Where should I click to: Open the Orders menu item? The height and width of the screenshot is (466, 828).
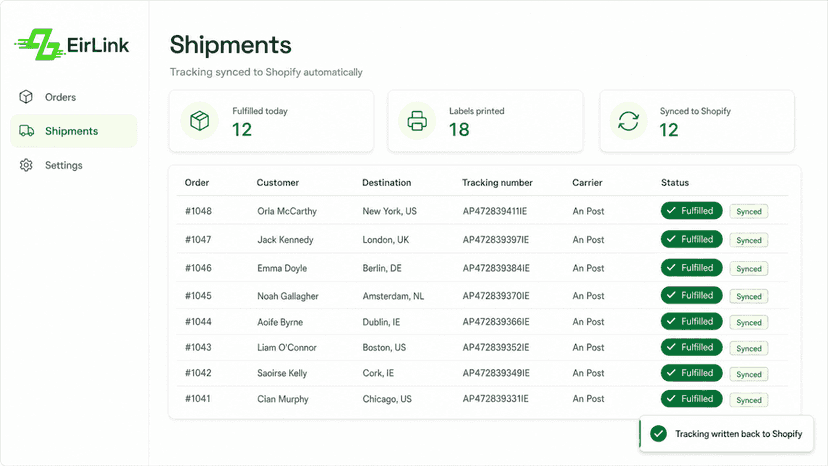tap(73, 97)
